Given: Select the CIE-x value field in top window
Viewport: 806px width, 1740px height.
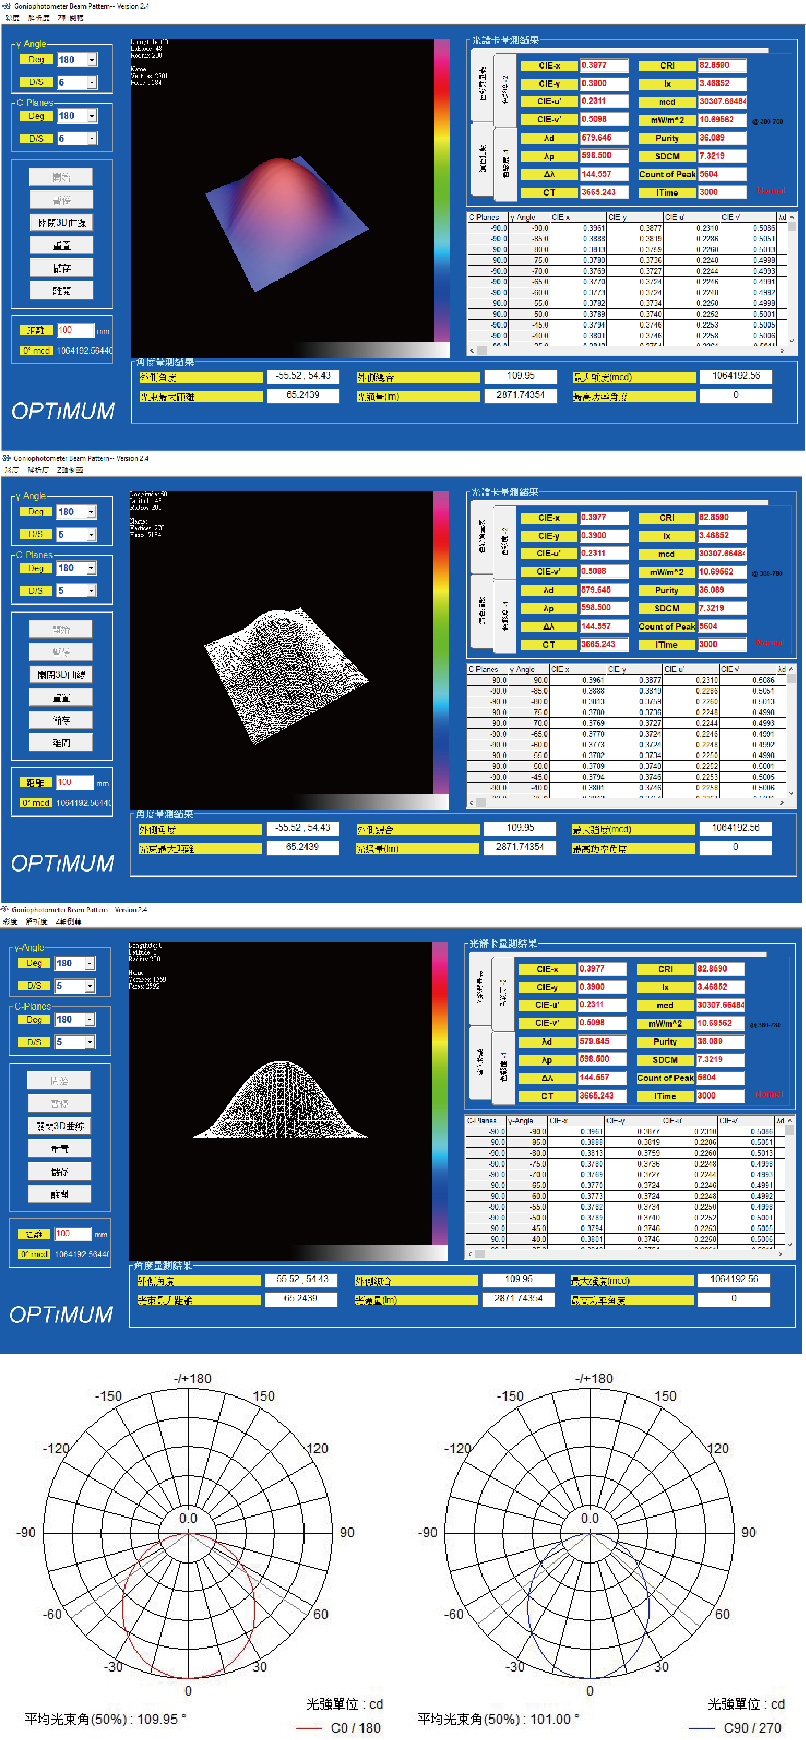Looking at the screenshot, I should click(x=604, y=66).
